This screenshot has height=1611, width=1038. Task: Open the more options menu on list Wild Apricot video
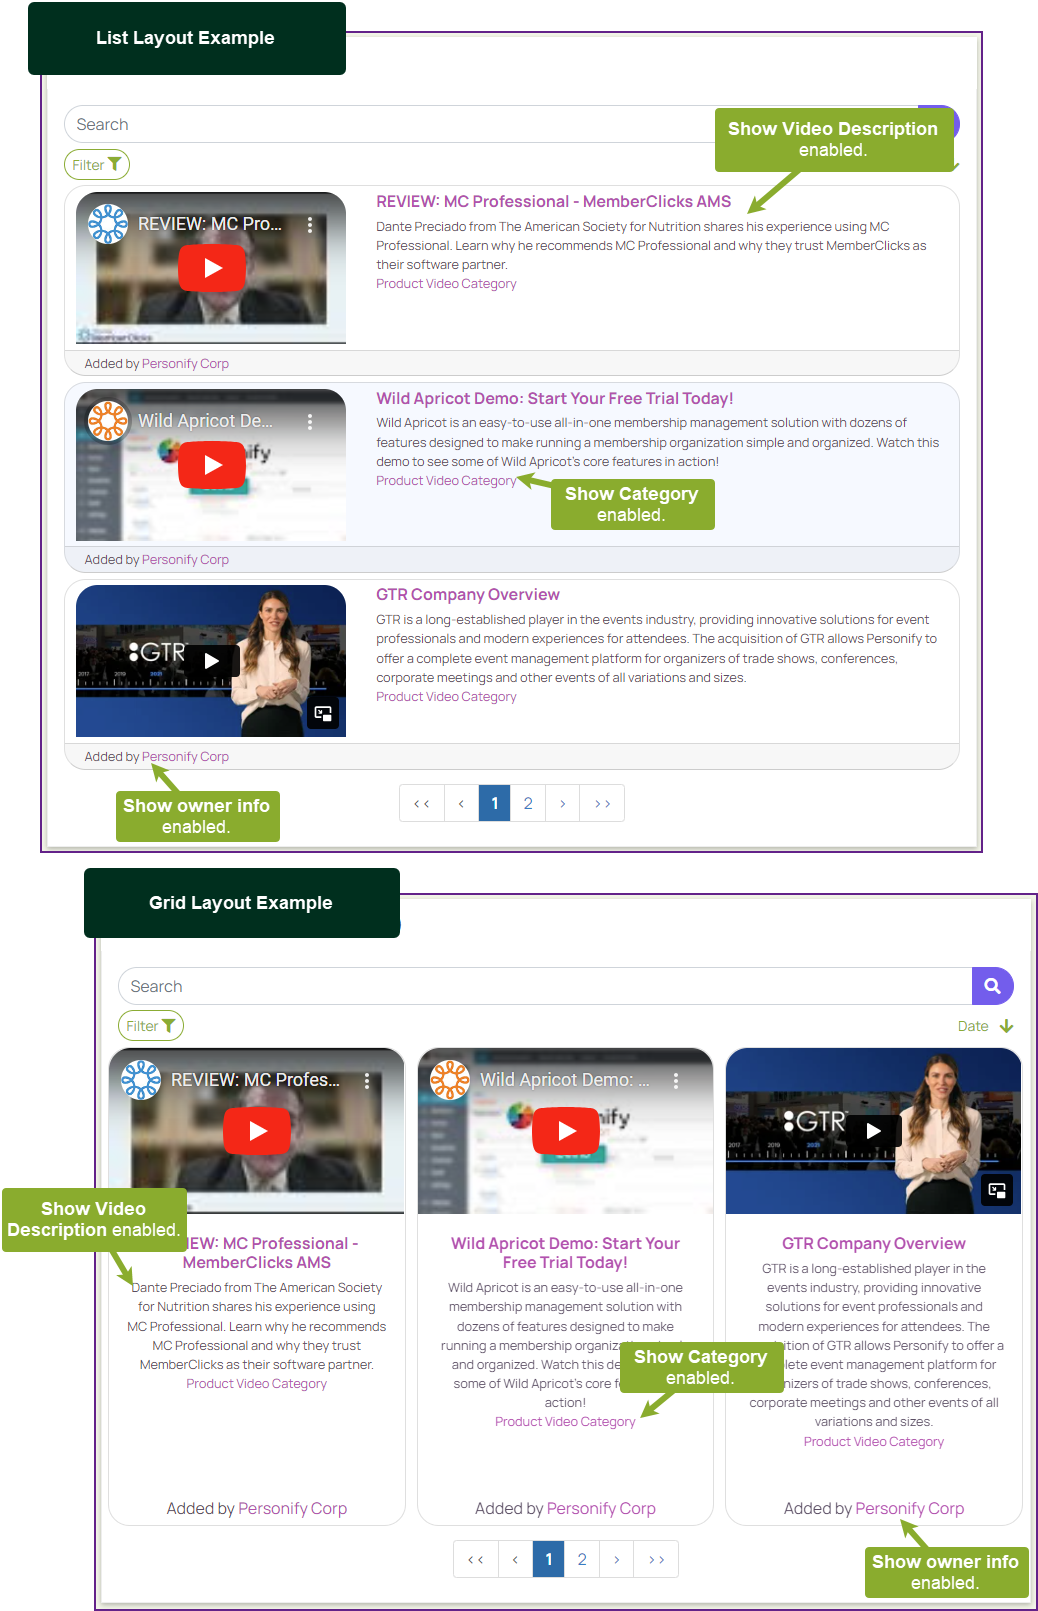[x=310, y=422]
